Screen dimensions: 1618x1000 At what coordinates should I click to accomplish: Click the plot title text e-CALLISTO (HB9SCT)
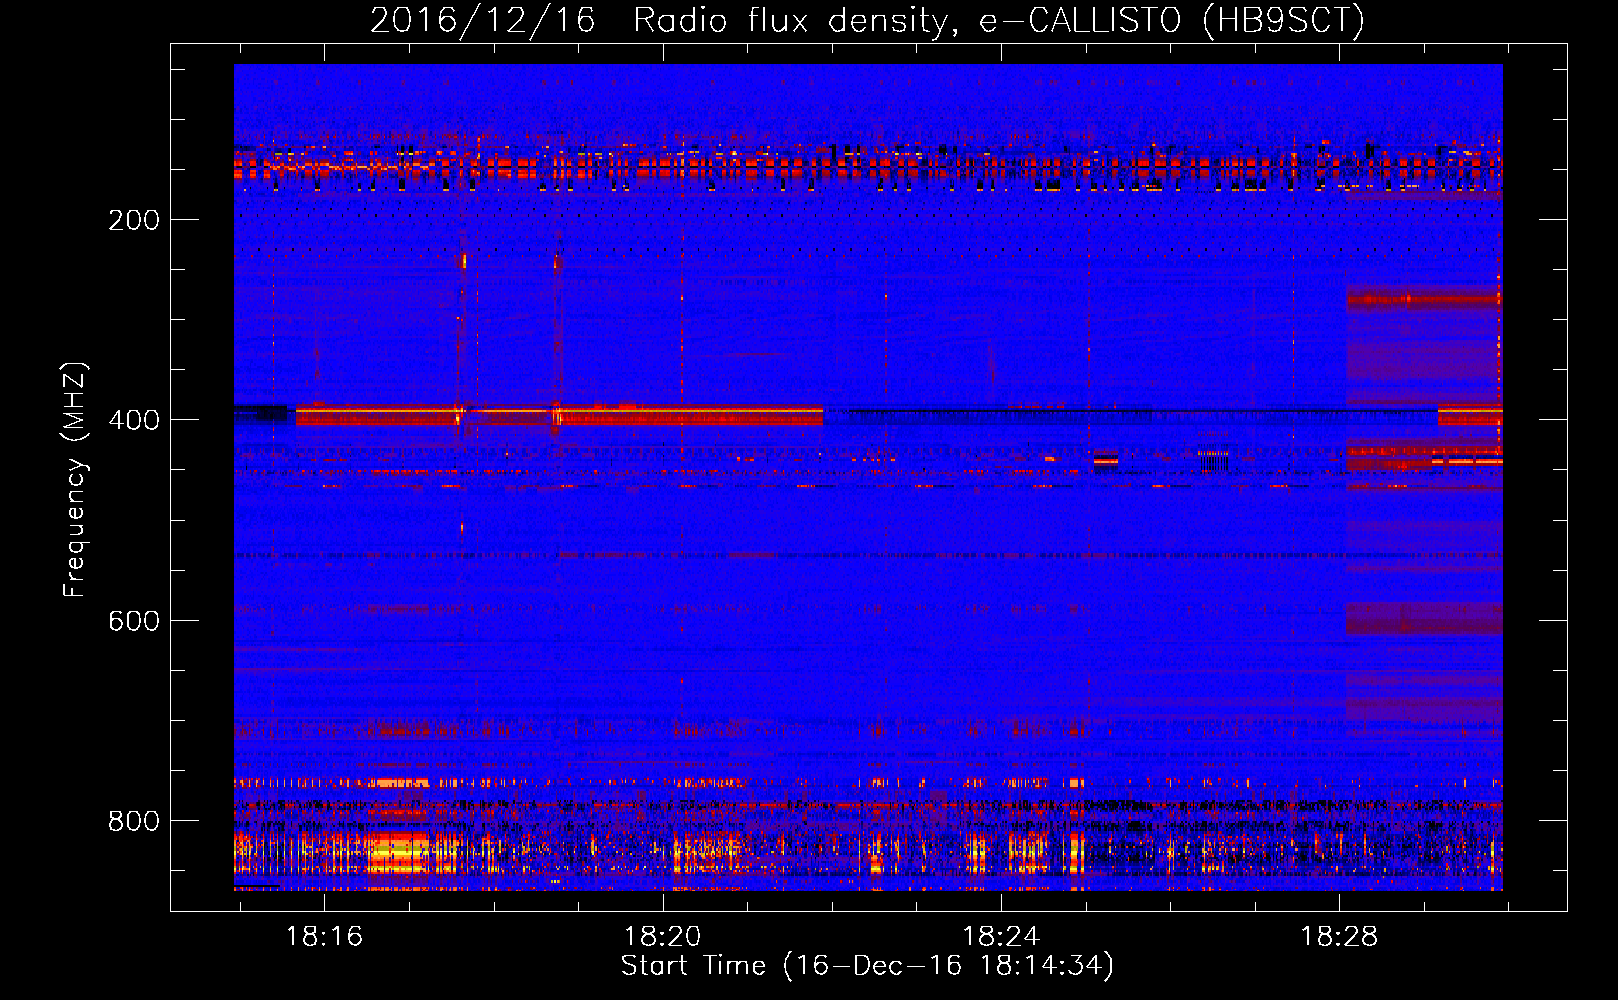click(x=1171, y=20)
